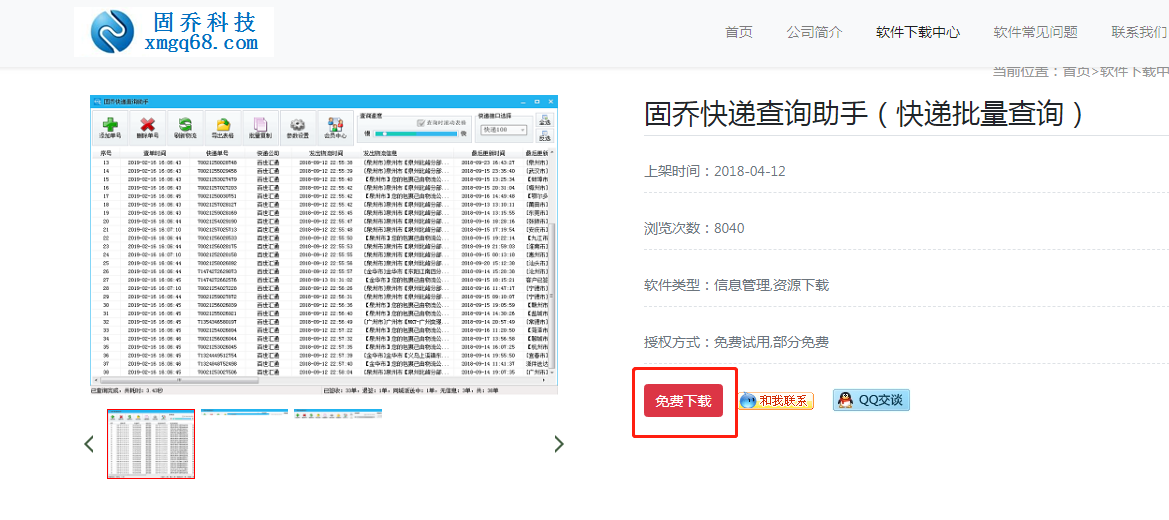Open 软件常见问题 navigation item
1169x520 pixels.
(1036, 32)
